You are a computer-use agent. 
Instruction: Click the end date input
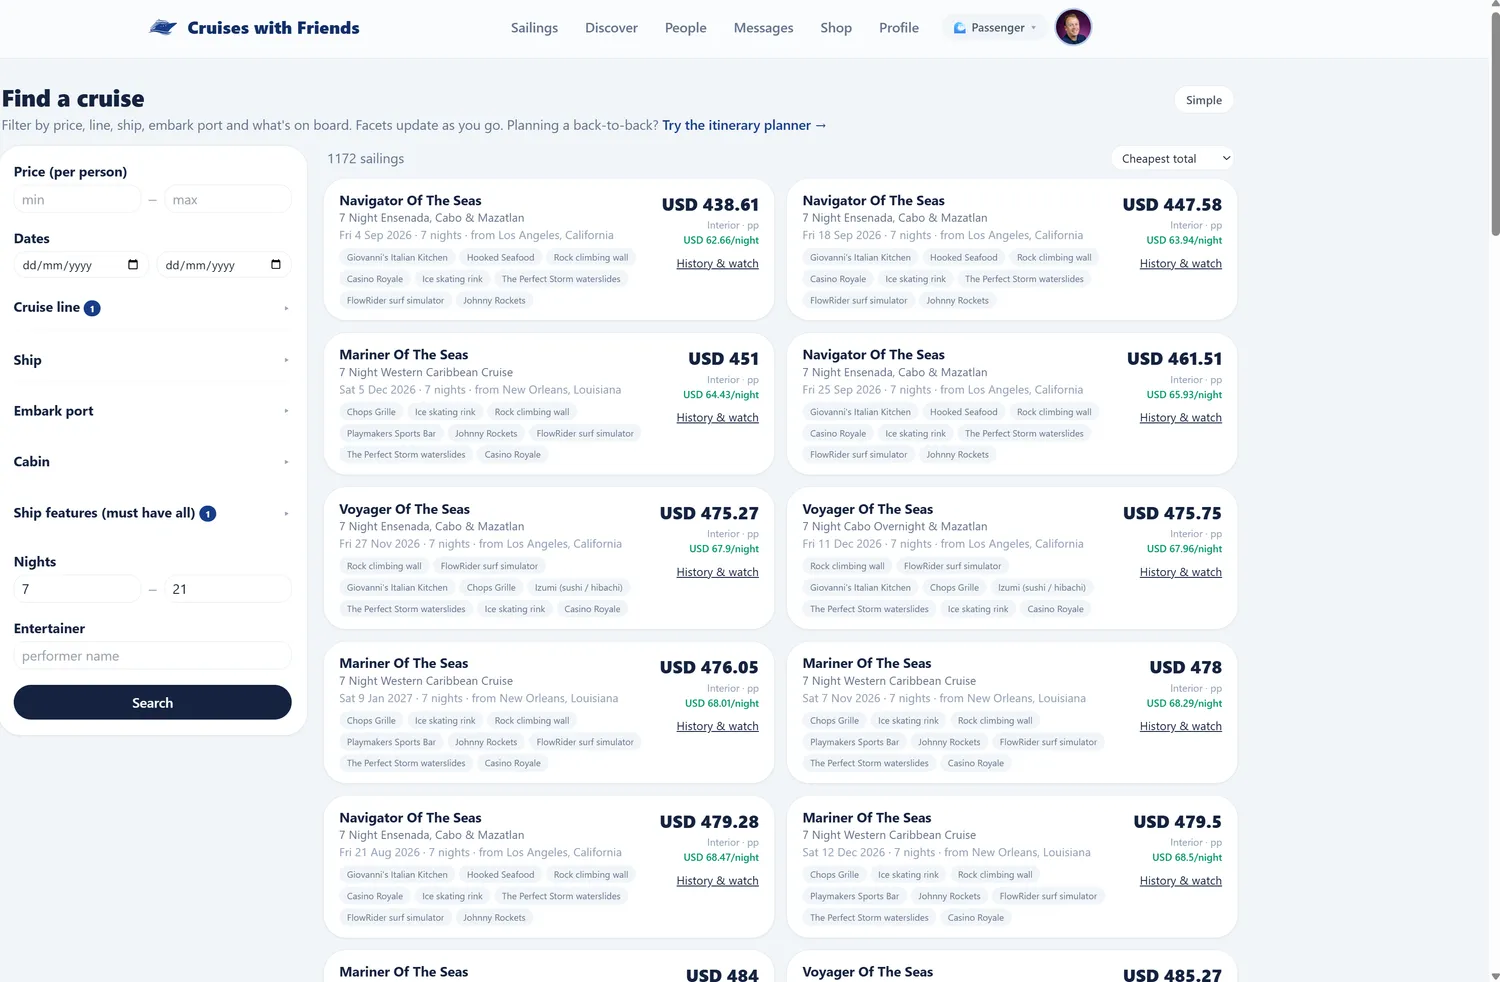click(224, 265)
